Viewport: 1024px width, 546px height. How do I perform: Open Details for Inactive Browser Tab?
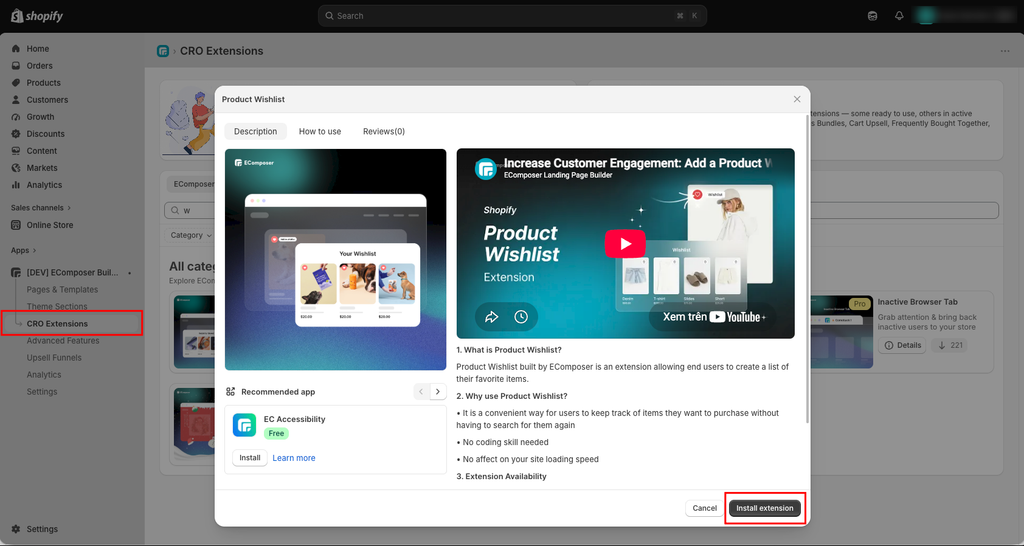click(x=902, y=345)
